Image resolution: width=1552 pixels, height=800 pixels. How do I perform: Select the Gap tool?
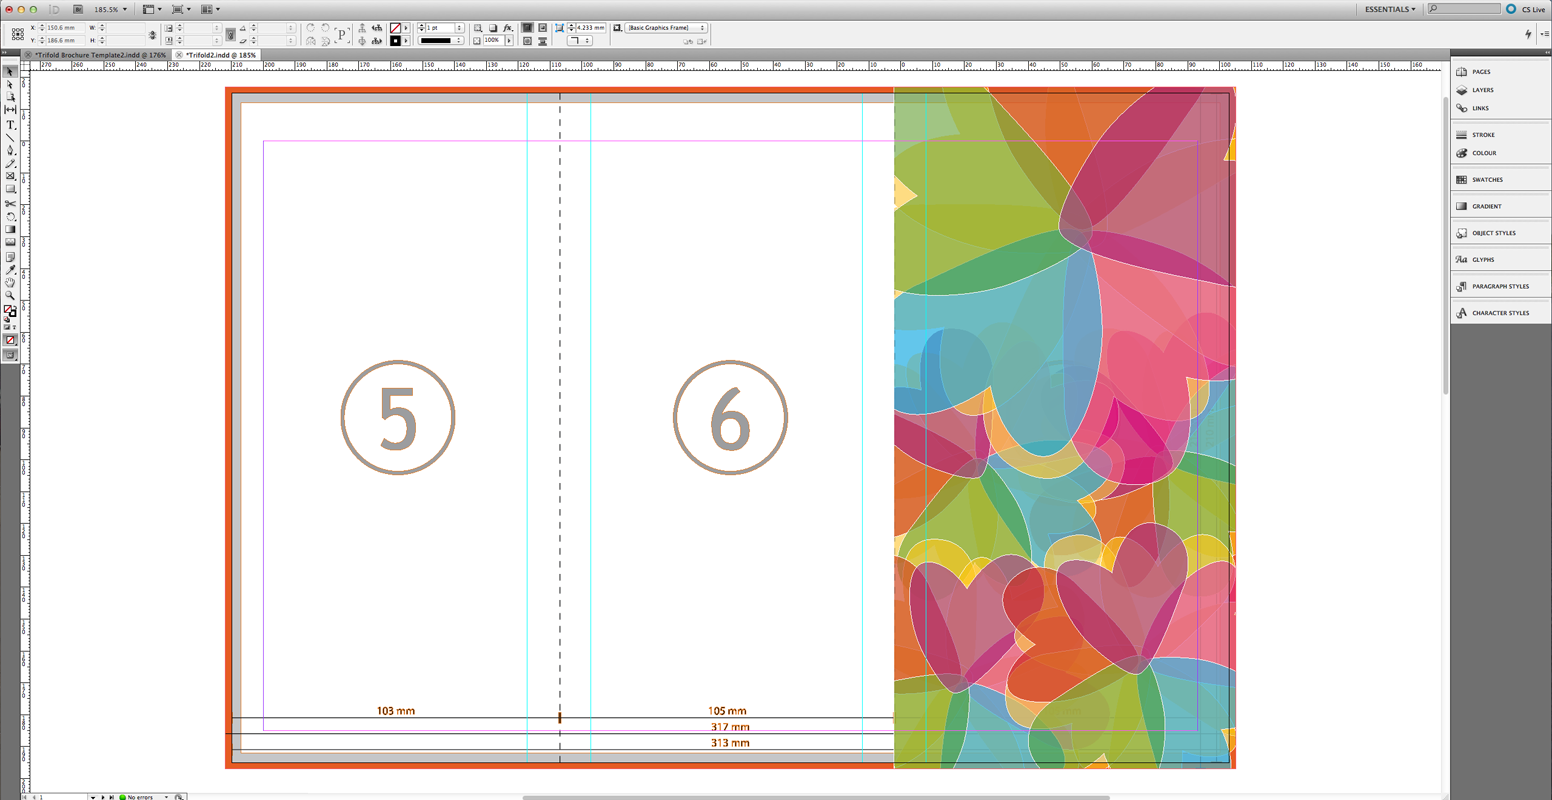click(10, 109)
